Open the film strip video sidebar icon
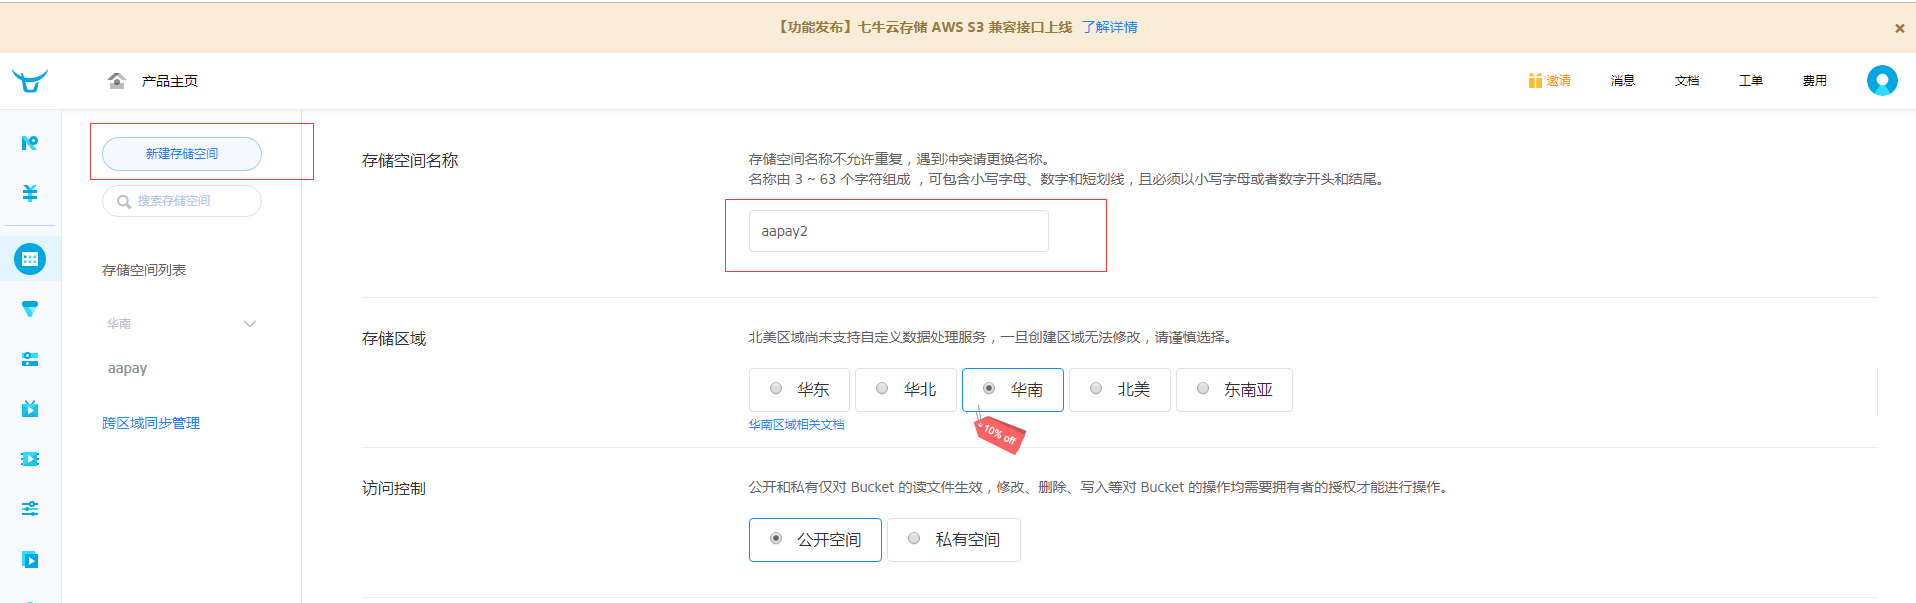Screen dimensions: 1916x603 (30, 459)
